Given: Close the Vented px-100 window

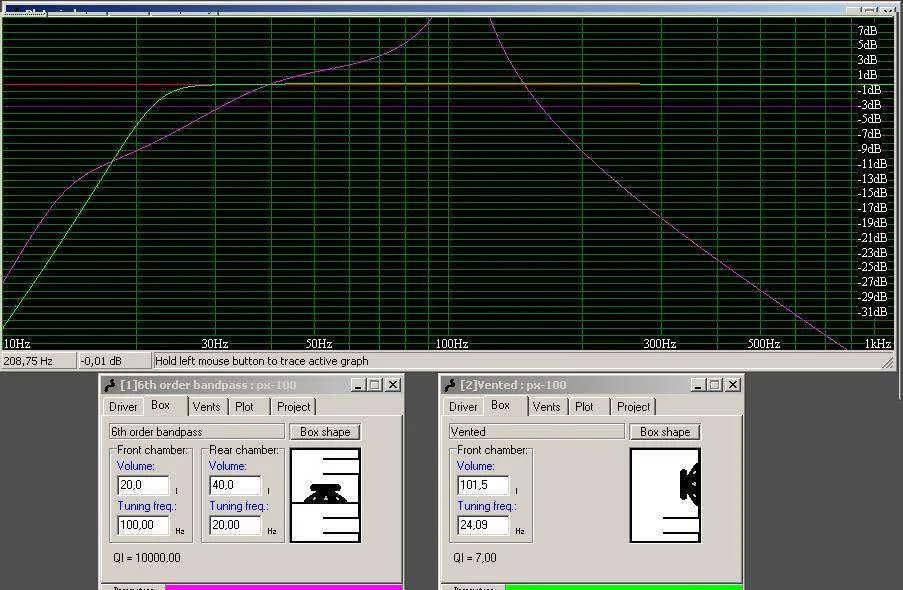Looking at the screenshot, I should click(733, 385).
